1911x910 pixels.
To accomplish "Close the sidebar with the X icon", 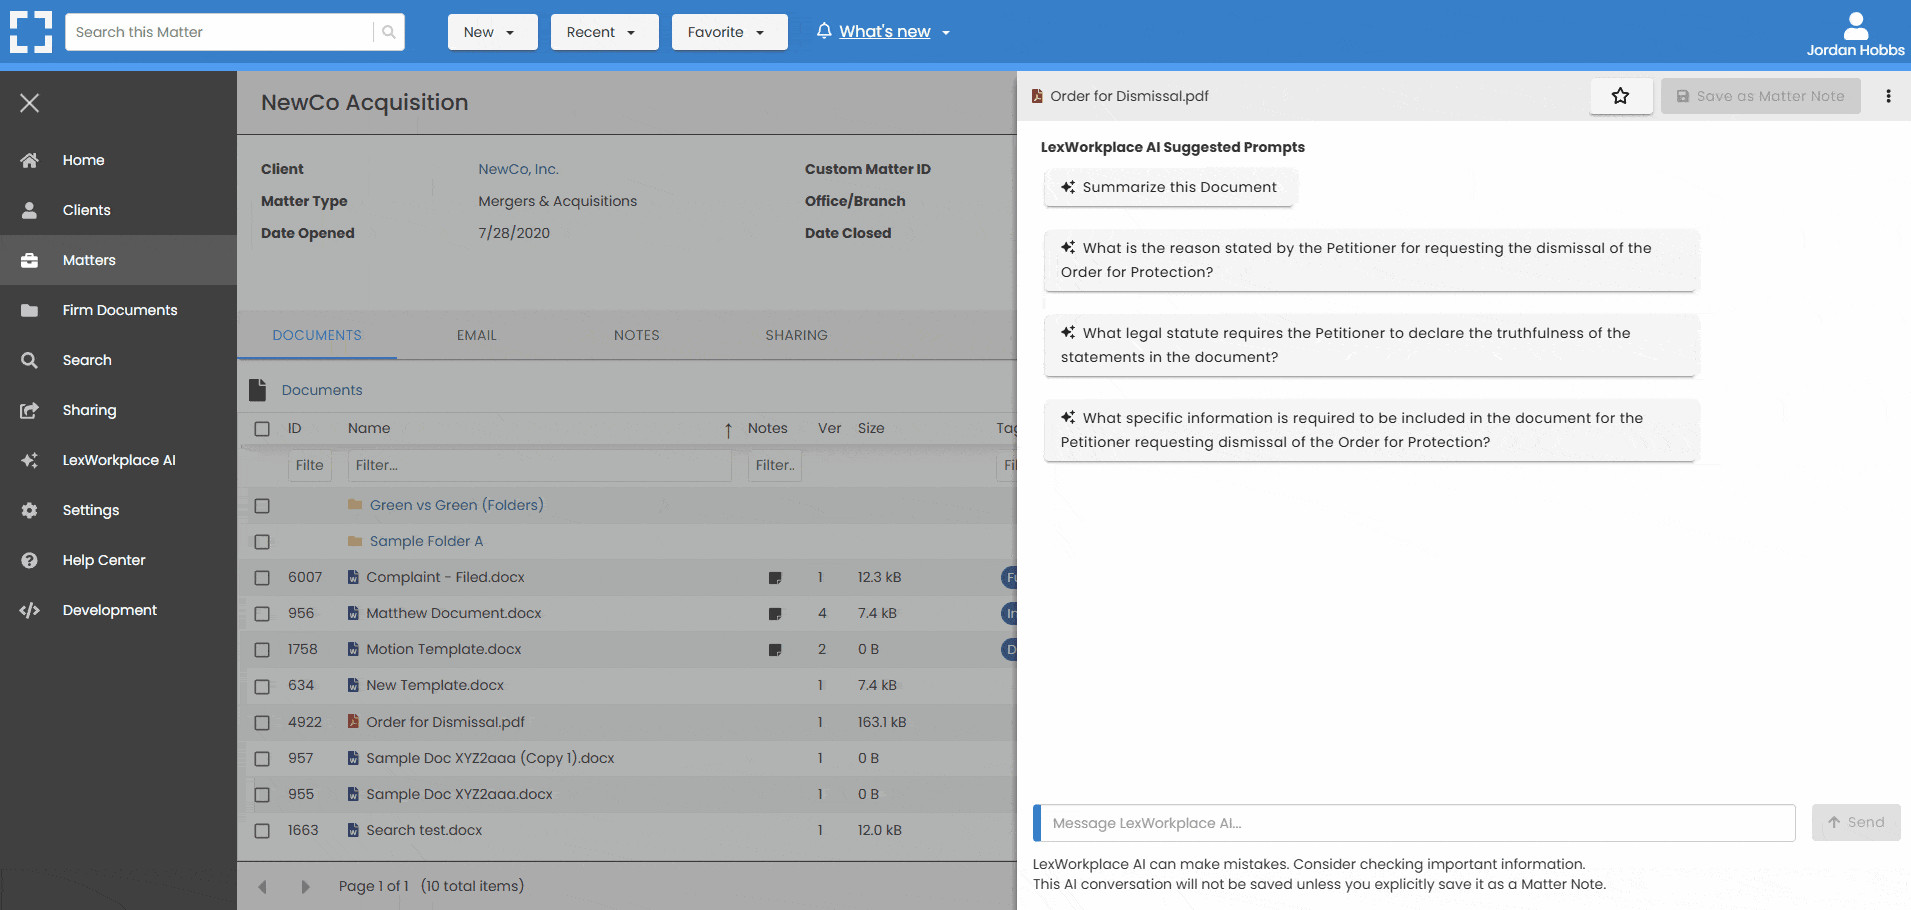I will point(30,103).
